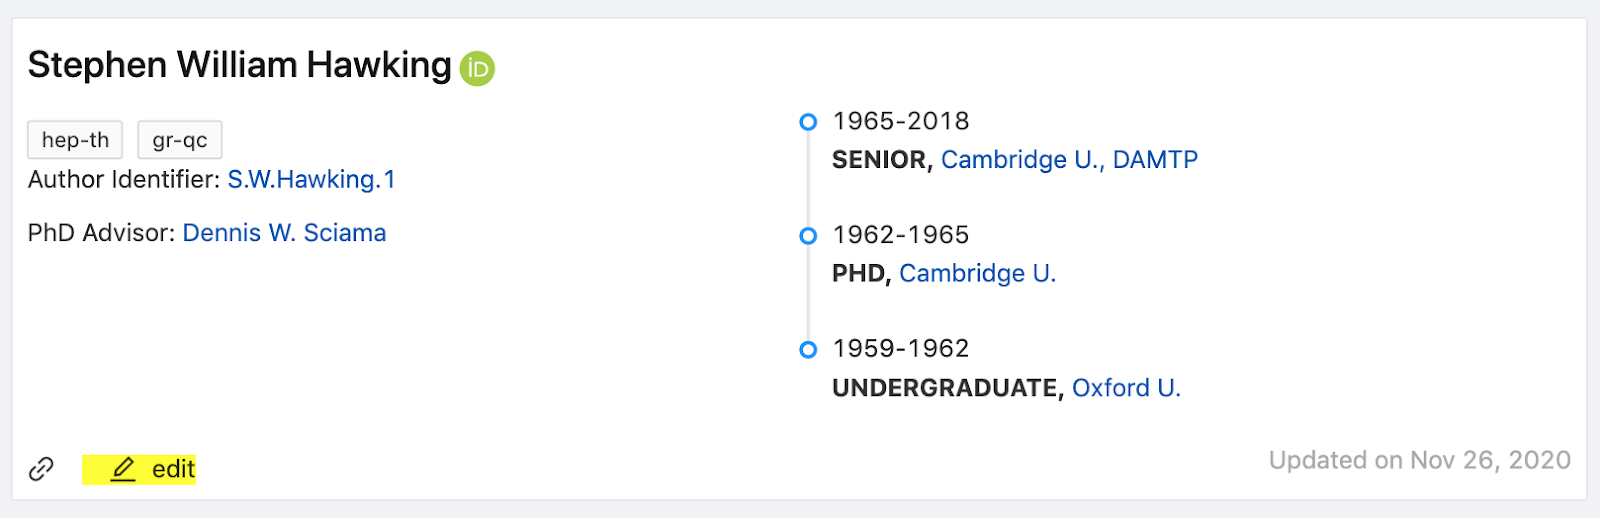Open the green ORCID iD icon
Screen dimensions: 1600x518
[477, 68]
